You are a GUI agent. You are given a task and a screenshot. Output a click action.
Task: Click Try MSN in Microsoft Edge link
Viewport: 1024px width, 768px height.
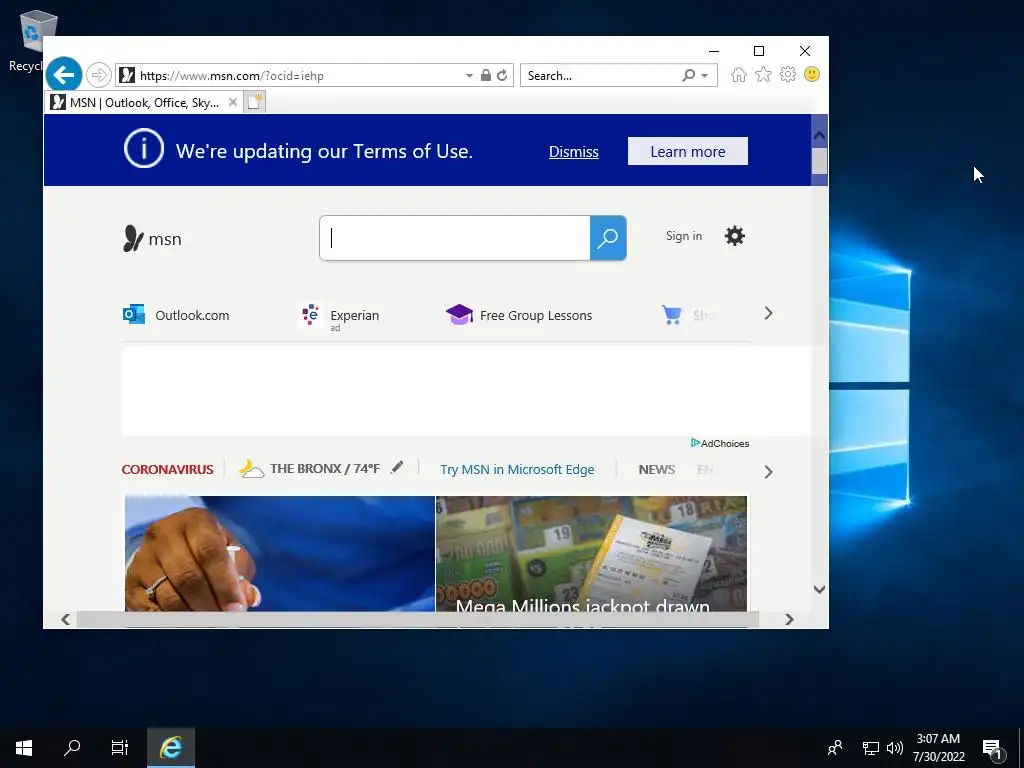pos(517,470)
